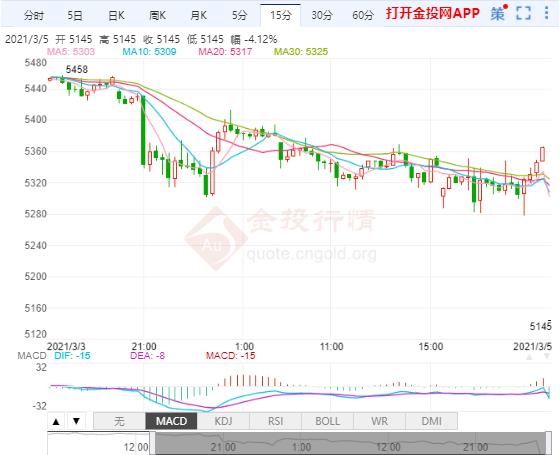
Task: Click the down triangle indicator button
Action: click(x=76, y=421)
